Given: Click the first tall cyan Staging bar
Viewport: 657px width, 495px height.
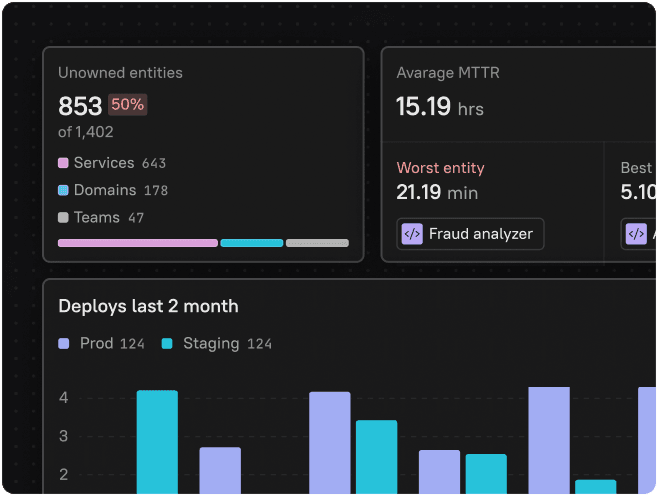Looking at the screenshot, I should pyautogui.click(x=157, y=440).
